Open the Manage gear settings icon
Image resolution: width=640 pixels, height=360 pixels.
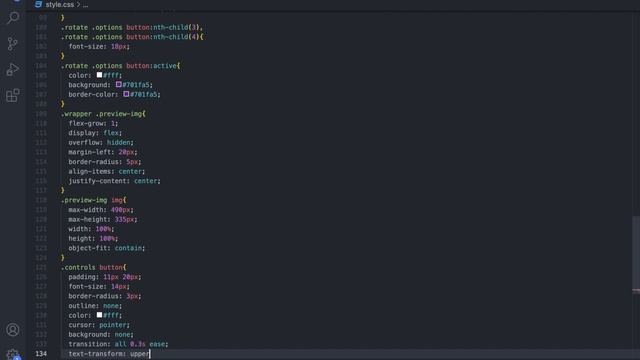pos(13,354)
